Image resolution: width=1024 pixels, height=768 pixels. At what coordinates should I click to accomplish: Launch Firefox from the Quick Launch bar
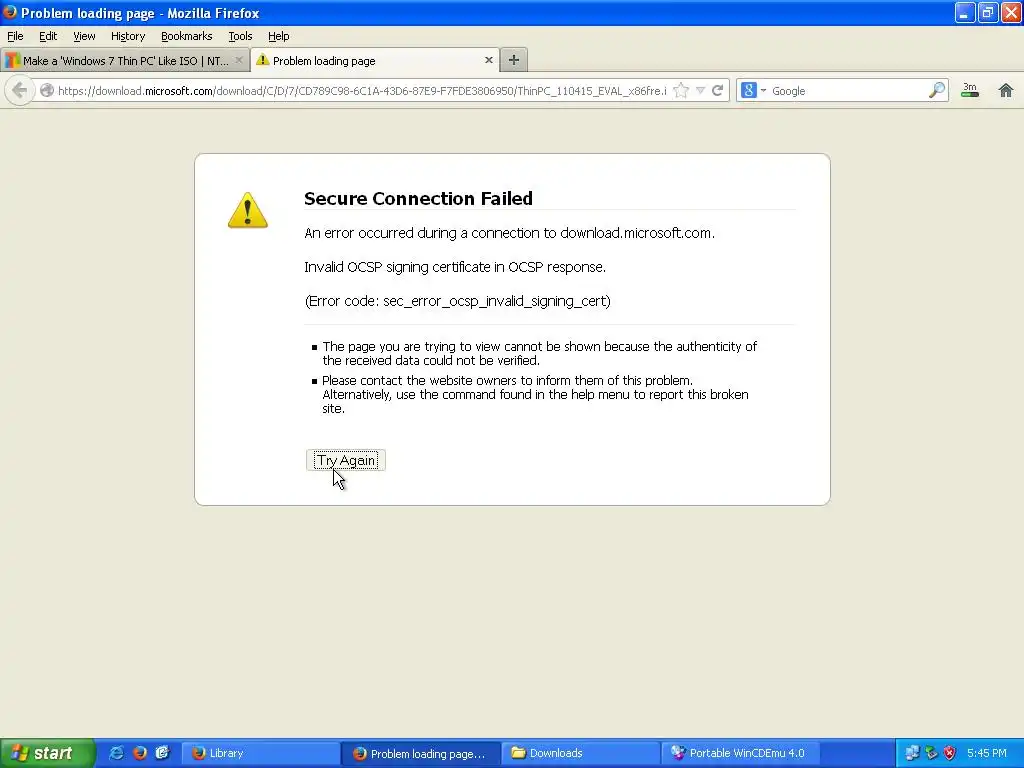[140, 753]
